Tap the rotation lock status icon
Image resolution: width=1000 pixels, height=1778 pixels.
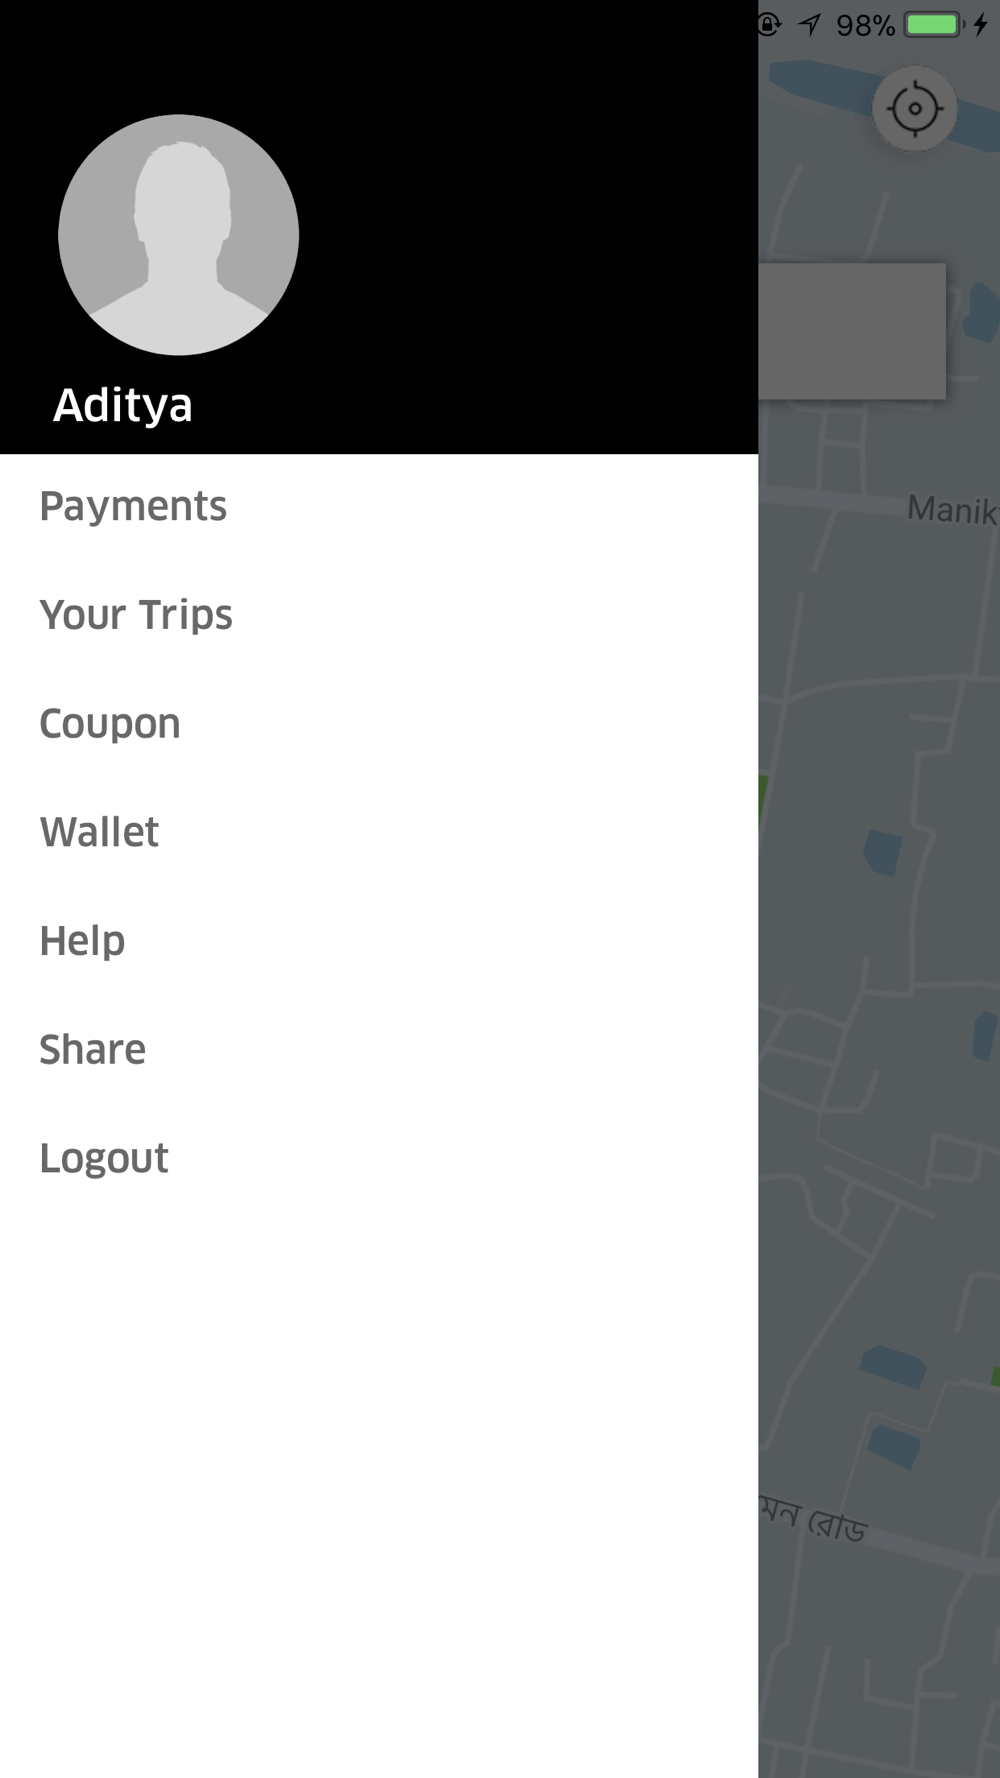(x=768, y=24)
